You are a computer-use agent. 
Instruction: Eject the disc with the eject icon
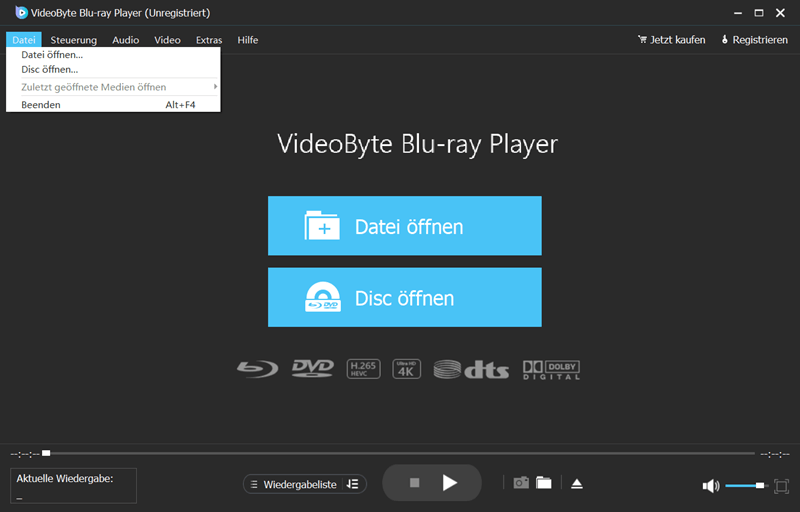point(577,483)
